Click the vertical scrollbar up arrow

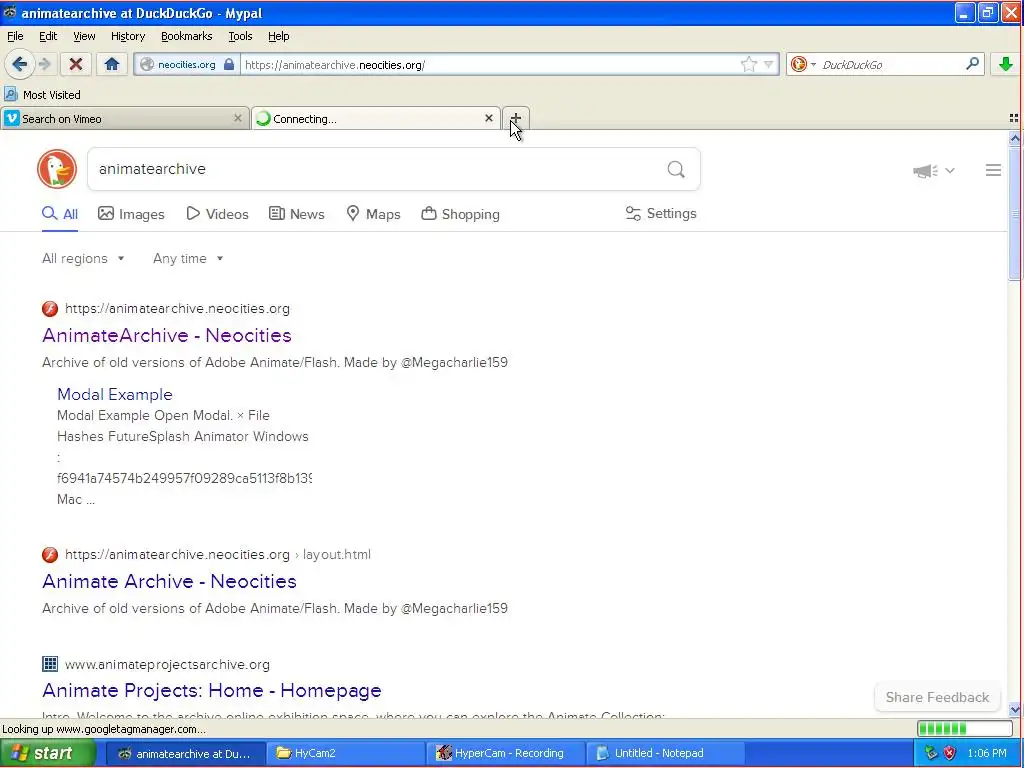pos(1014,138)
